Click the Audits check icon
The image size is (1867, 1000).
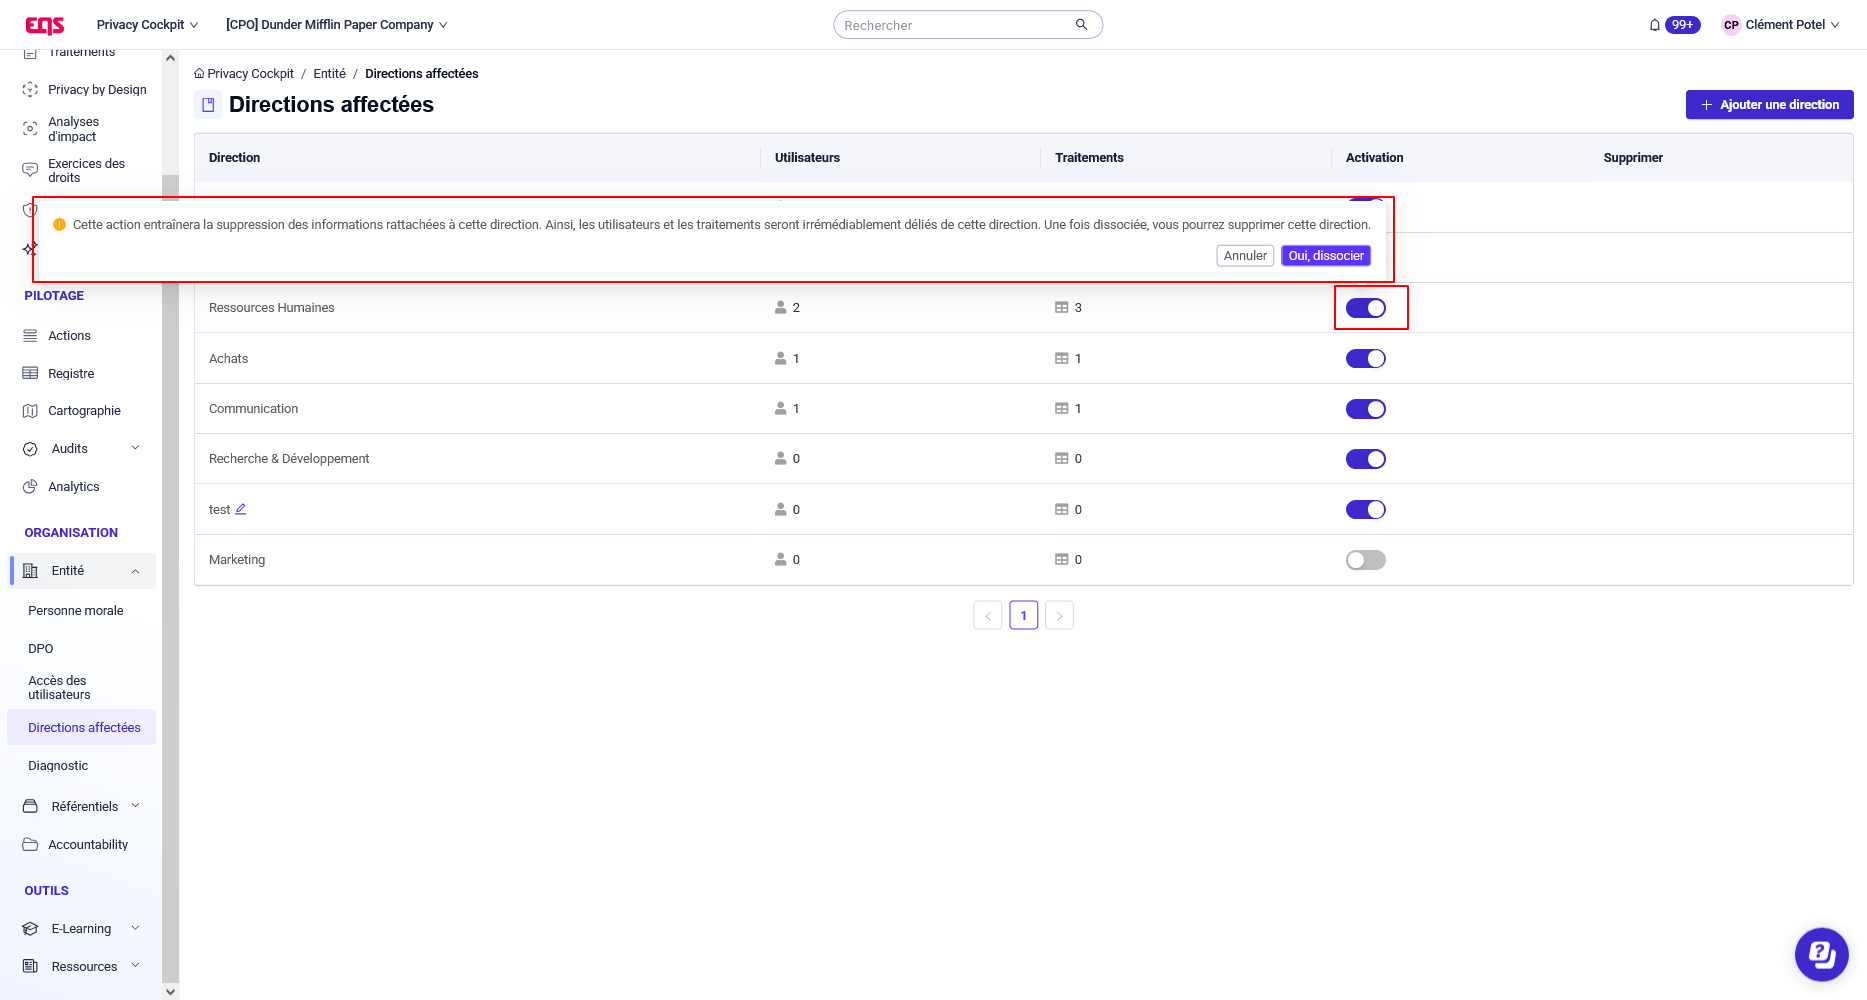[30, 449]
